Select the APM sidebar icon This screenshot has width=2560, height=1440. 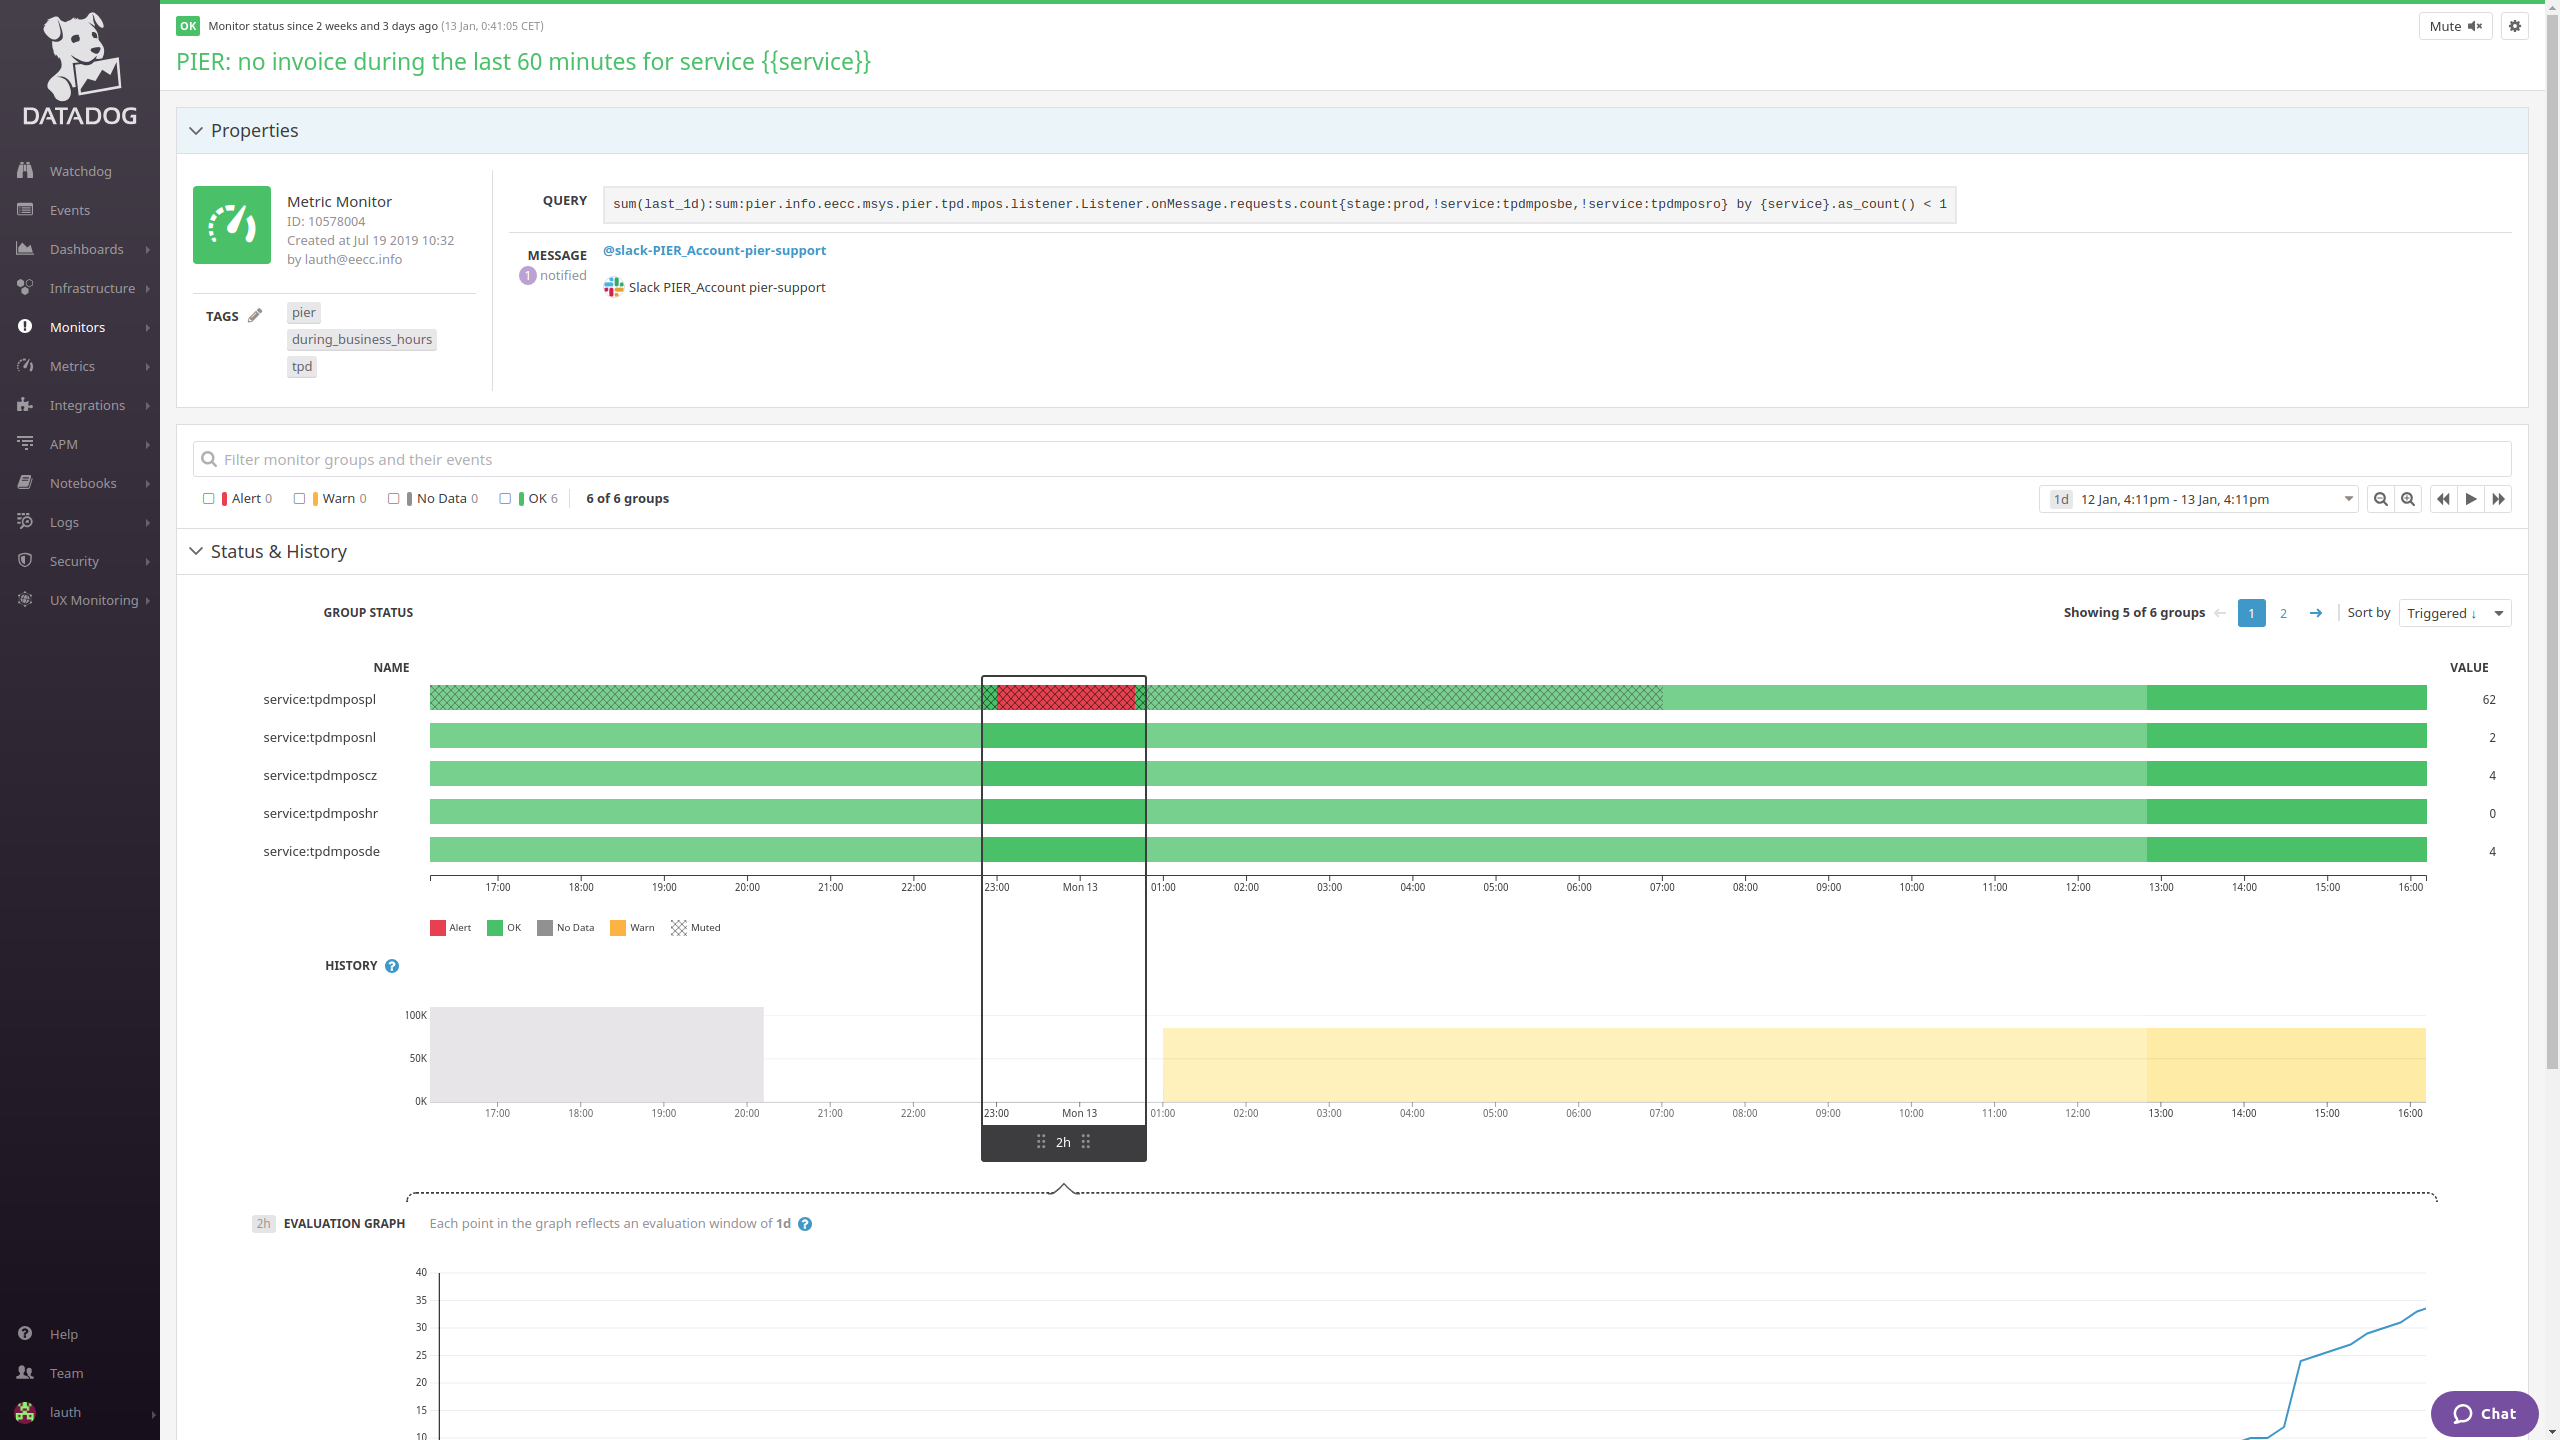[25, 443]
